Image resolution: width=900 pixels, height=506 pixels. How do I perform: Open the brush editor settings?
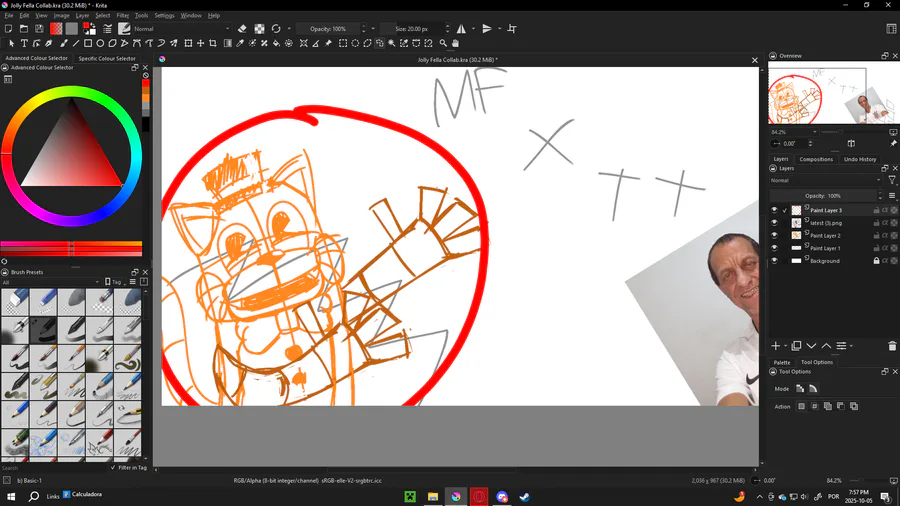(x=107, y=29)
